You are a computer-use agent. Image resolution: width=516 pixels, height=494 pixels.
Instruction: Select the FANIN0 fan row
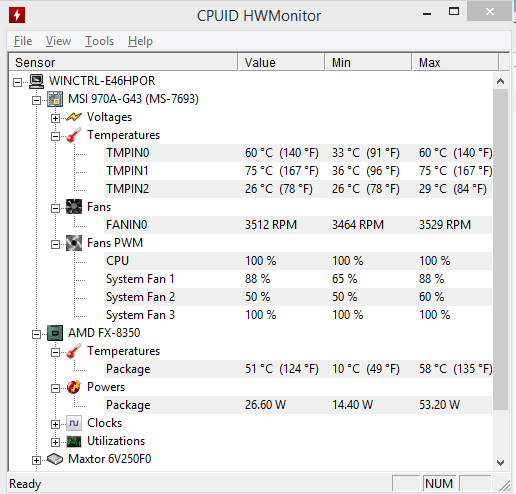(x=298, y=225)
